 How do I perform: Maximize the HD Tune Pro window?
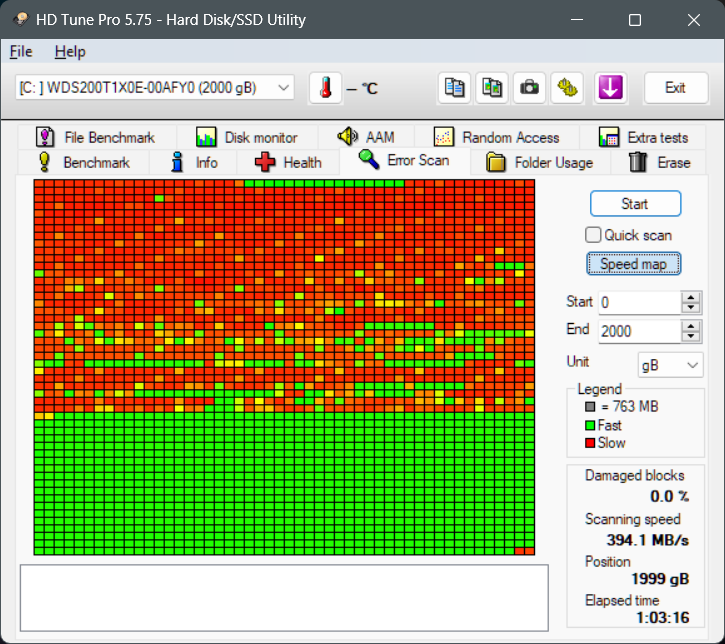634,19
